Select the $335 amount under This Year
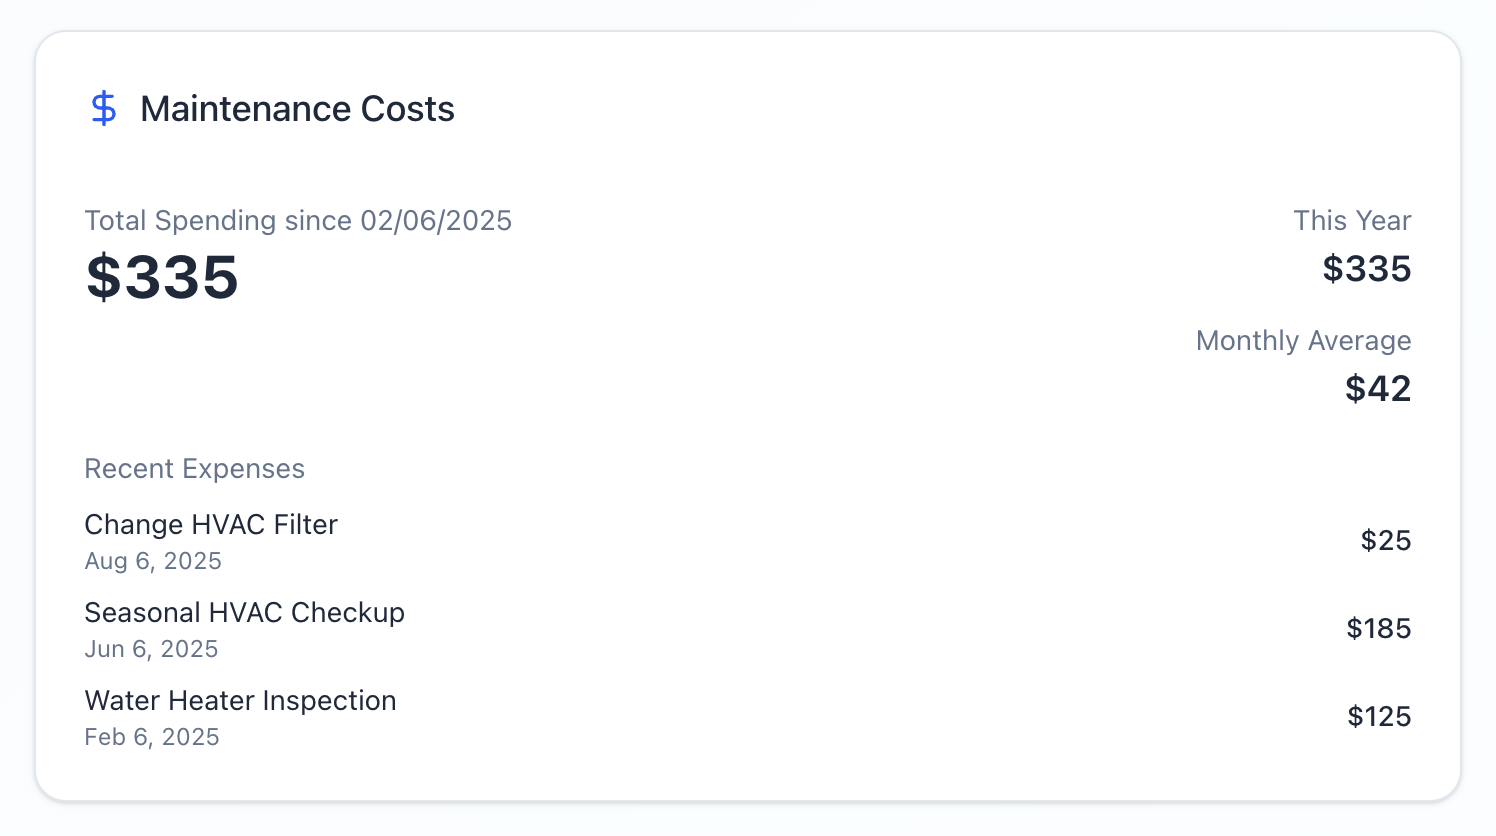1496x836 pixels. coord(1366,269)
